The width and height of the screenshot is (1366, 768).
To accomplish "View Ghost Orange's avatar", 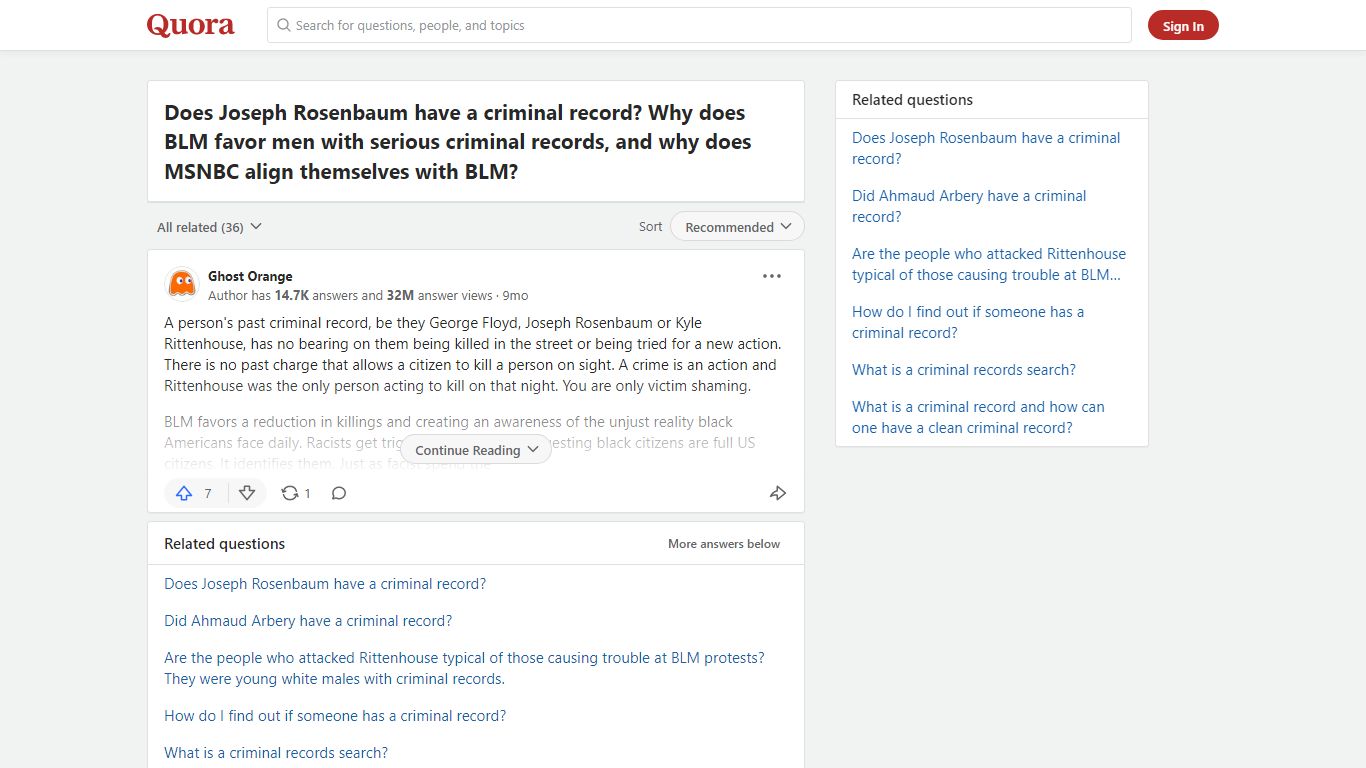I will 181,285.
